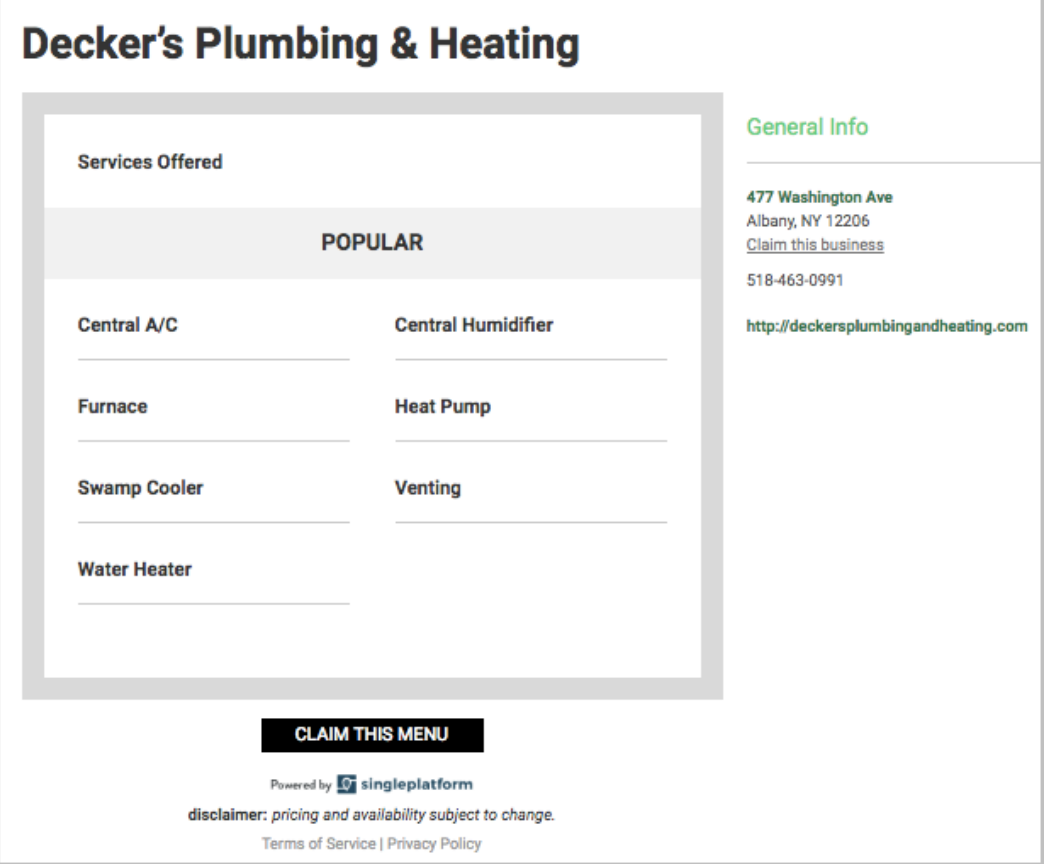This screenshot has width=1044, height=864.
Task: Click the phone number 518-463-0991
Action: click(795, 280)
